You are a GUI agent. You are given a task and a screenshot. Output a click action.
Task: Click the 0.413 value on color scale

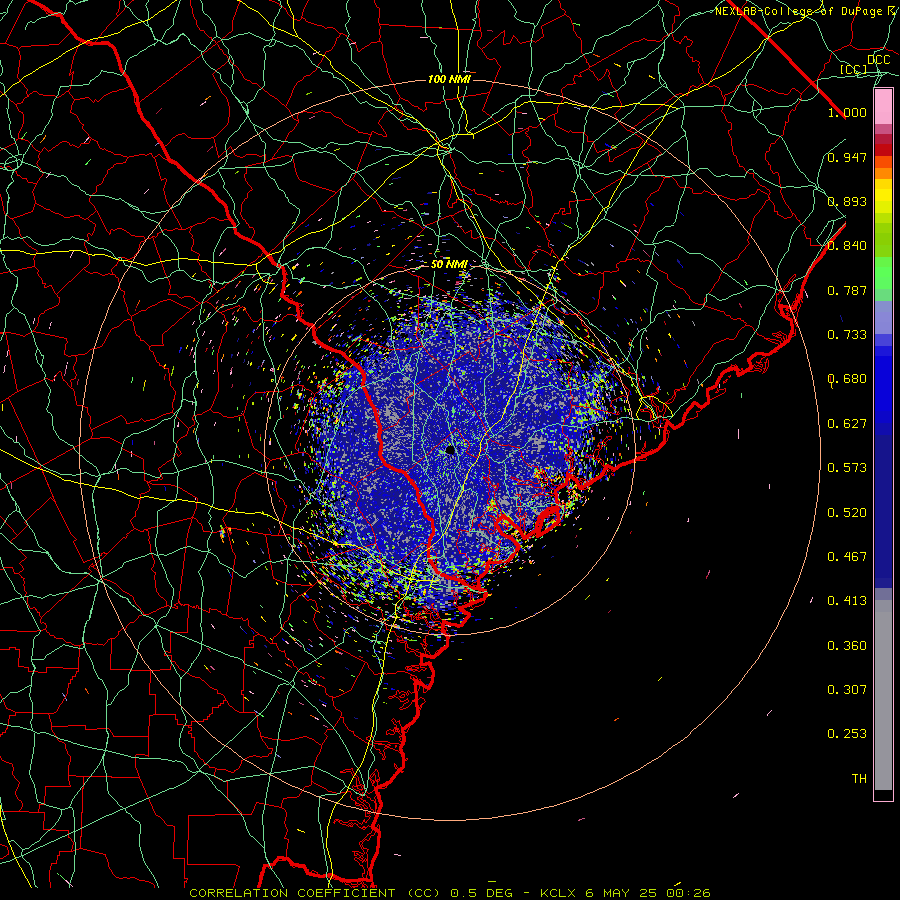847,601
